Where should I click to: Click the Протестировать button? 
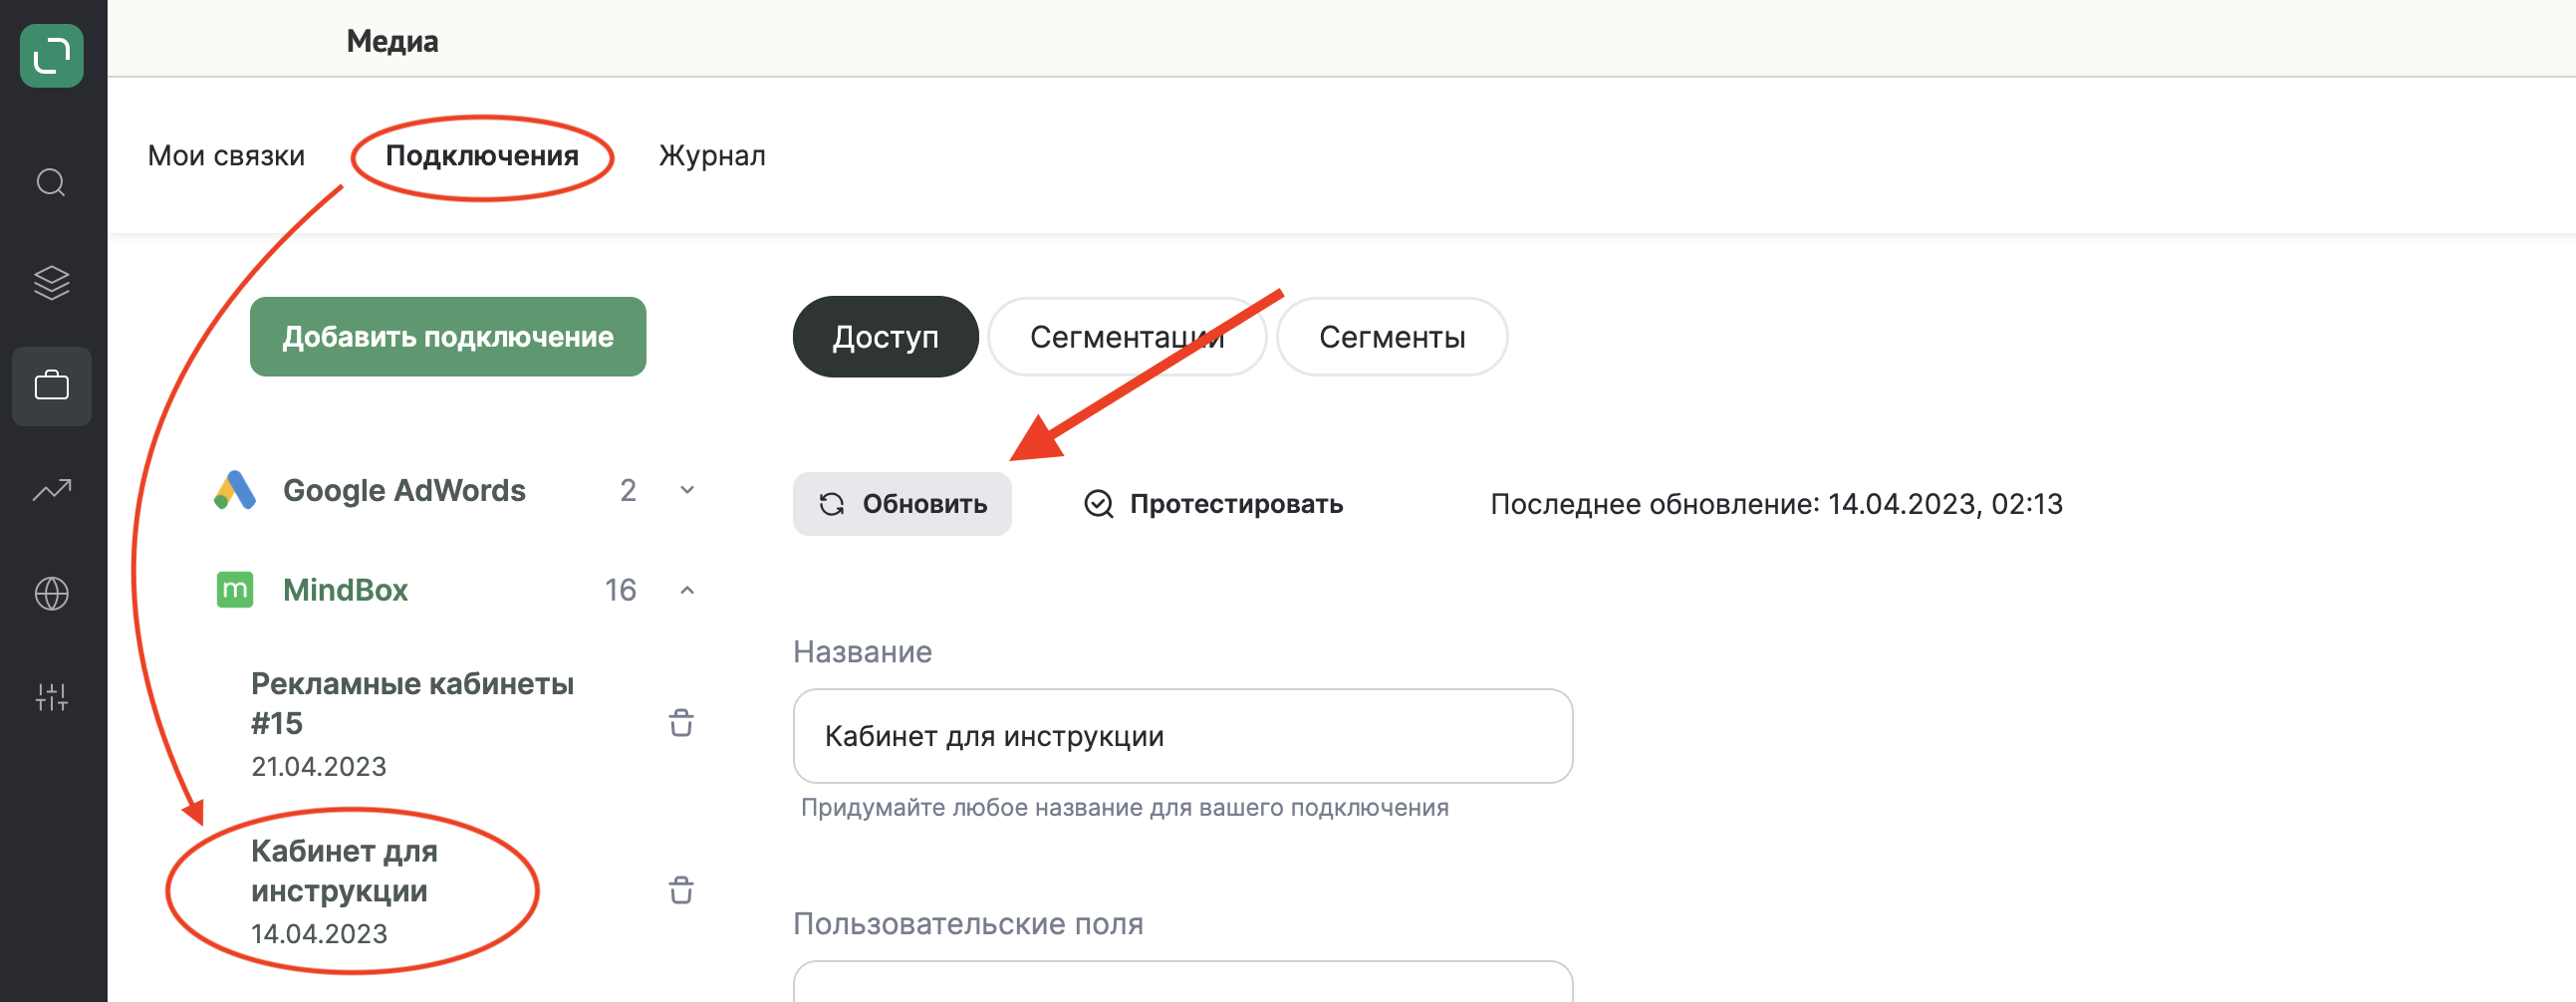1213,504
